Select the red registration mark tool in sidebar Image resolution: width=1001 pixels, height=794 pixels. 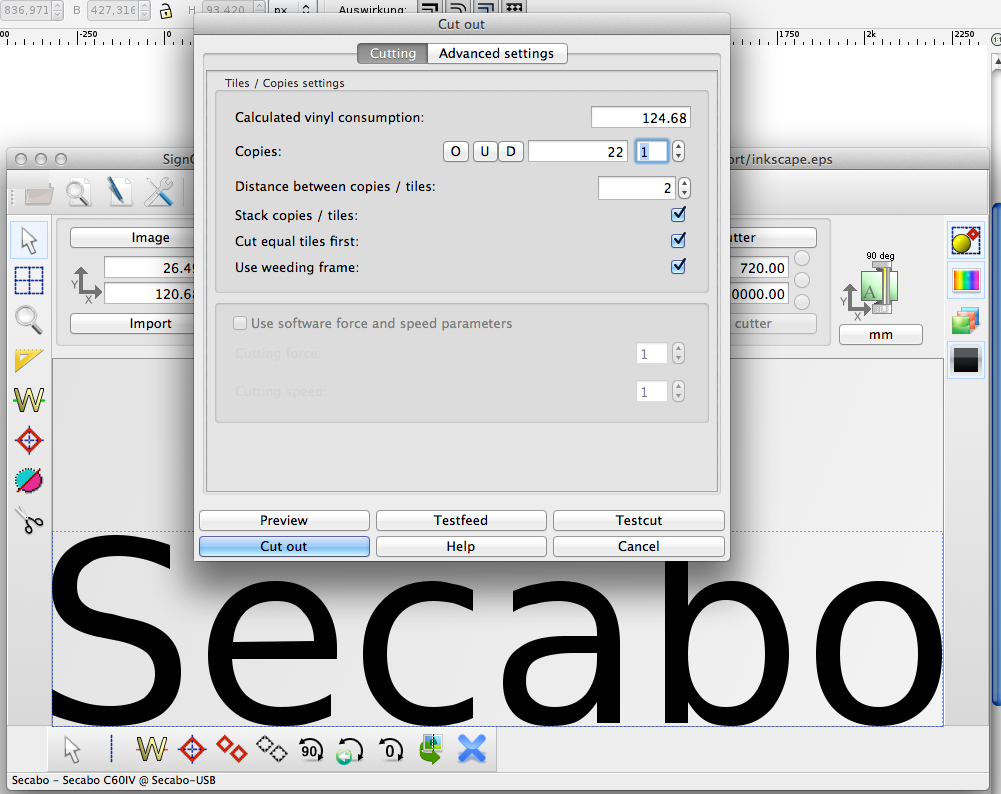[29, 440]
